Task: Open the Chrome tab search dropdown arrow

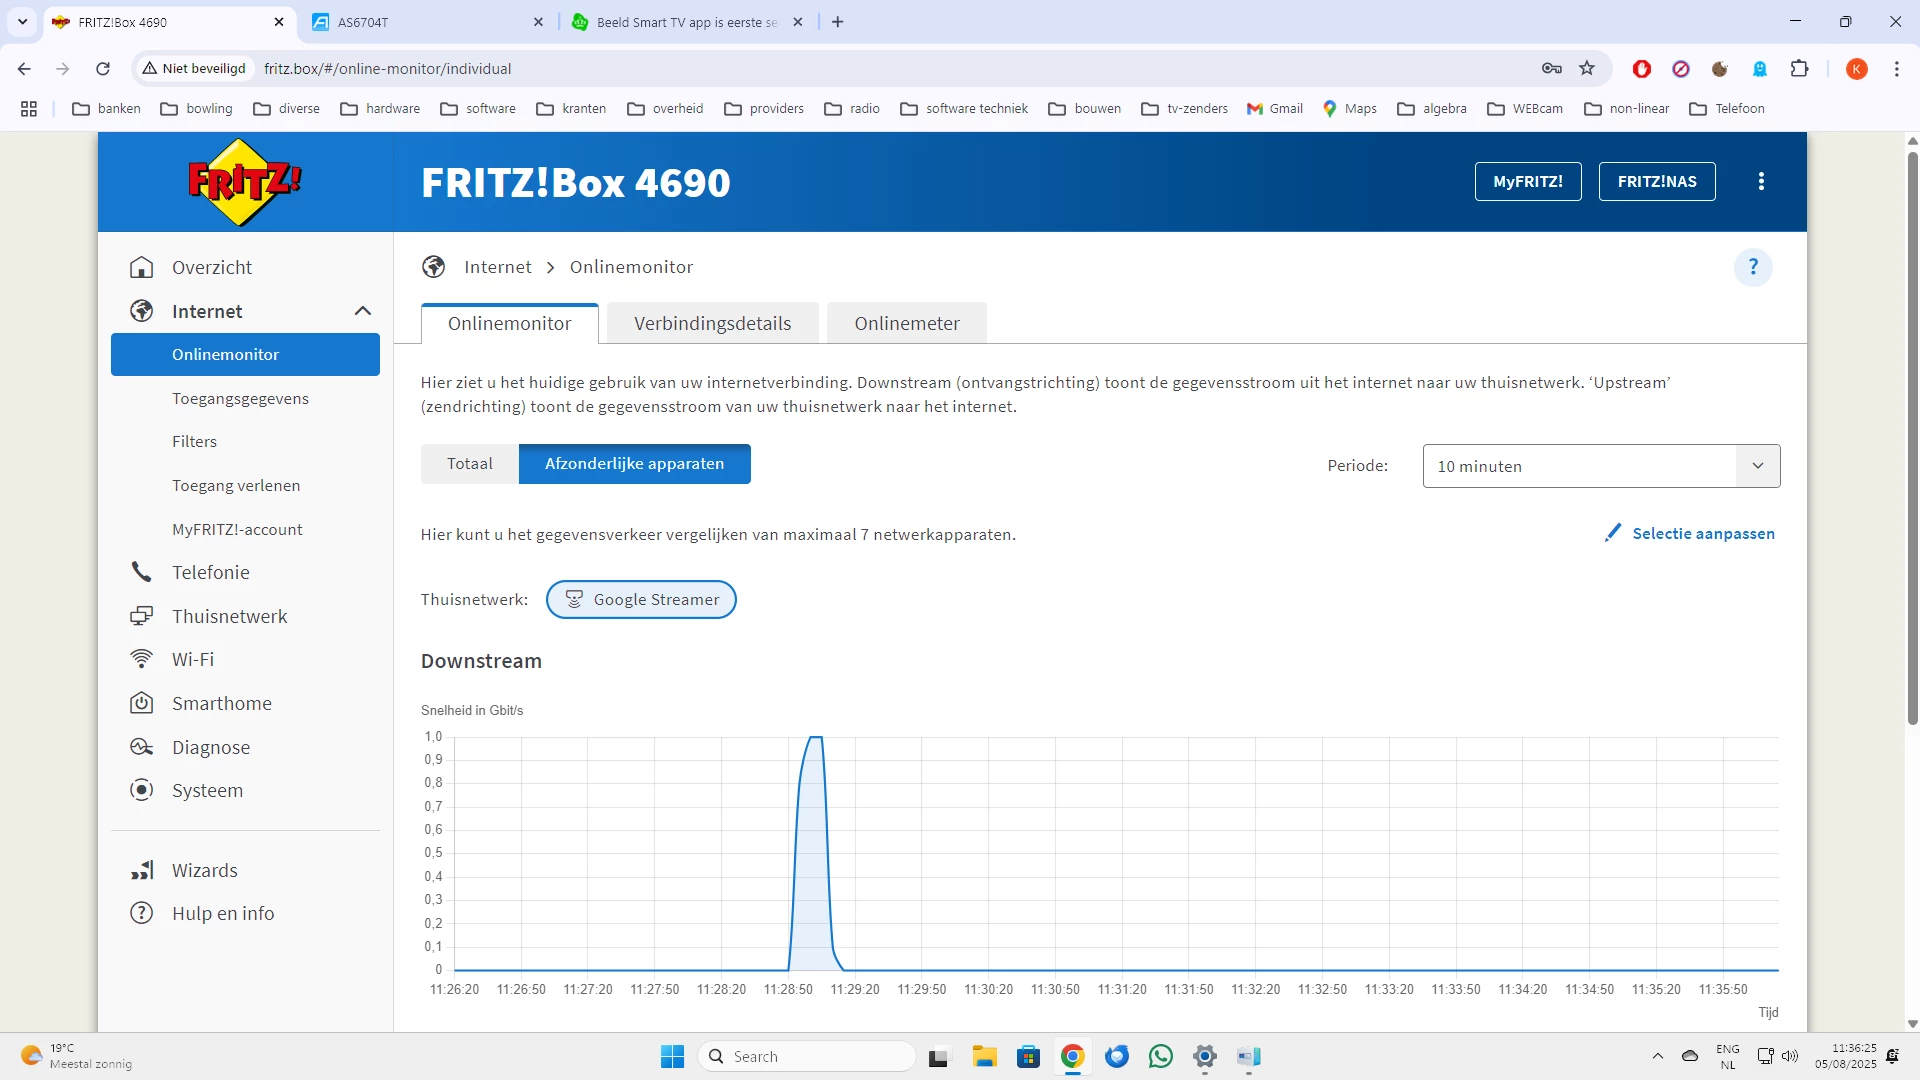Action: tap(22, 21)
